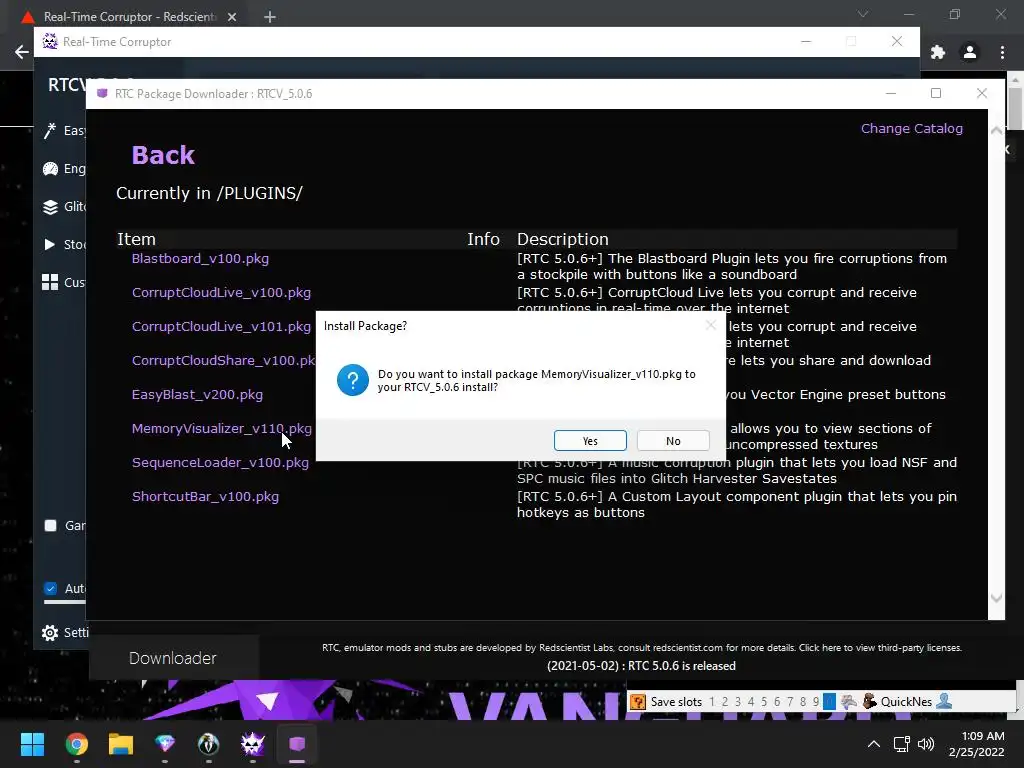Open the Change Catalog link

click(x=912, y=129)
